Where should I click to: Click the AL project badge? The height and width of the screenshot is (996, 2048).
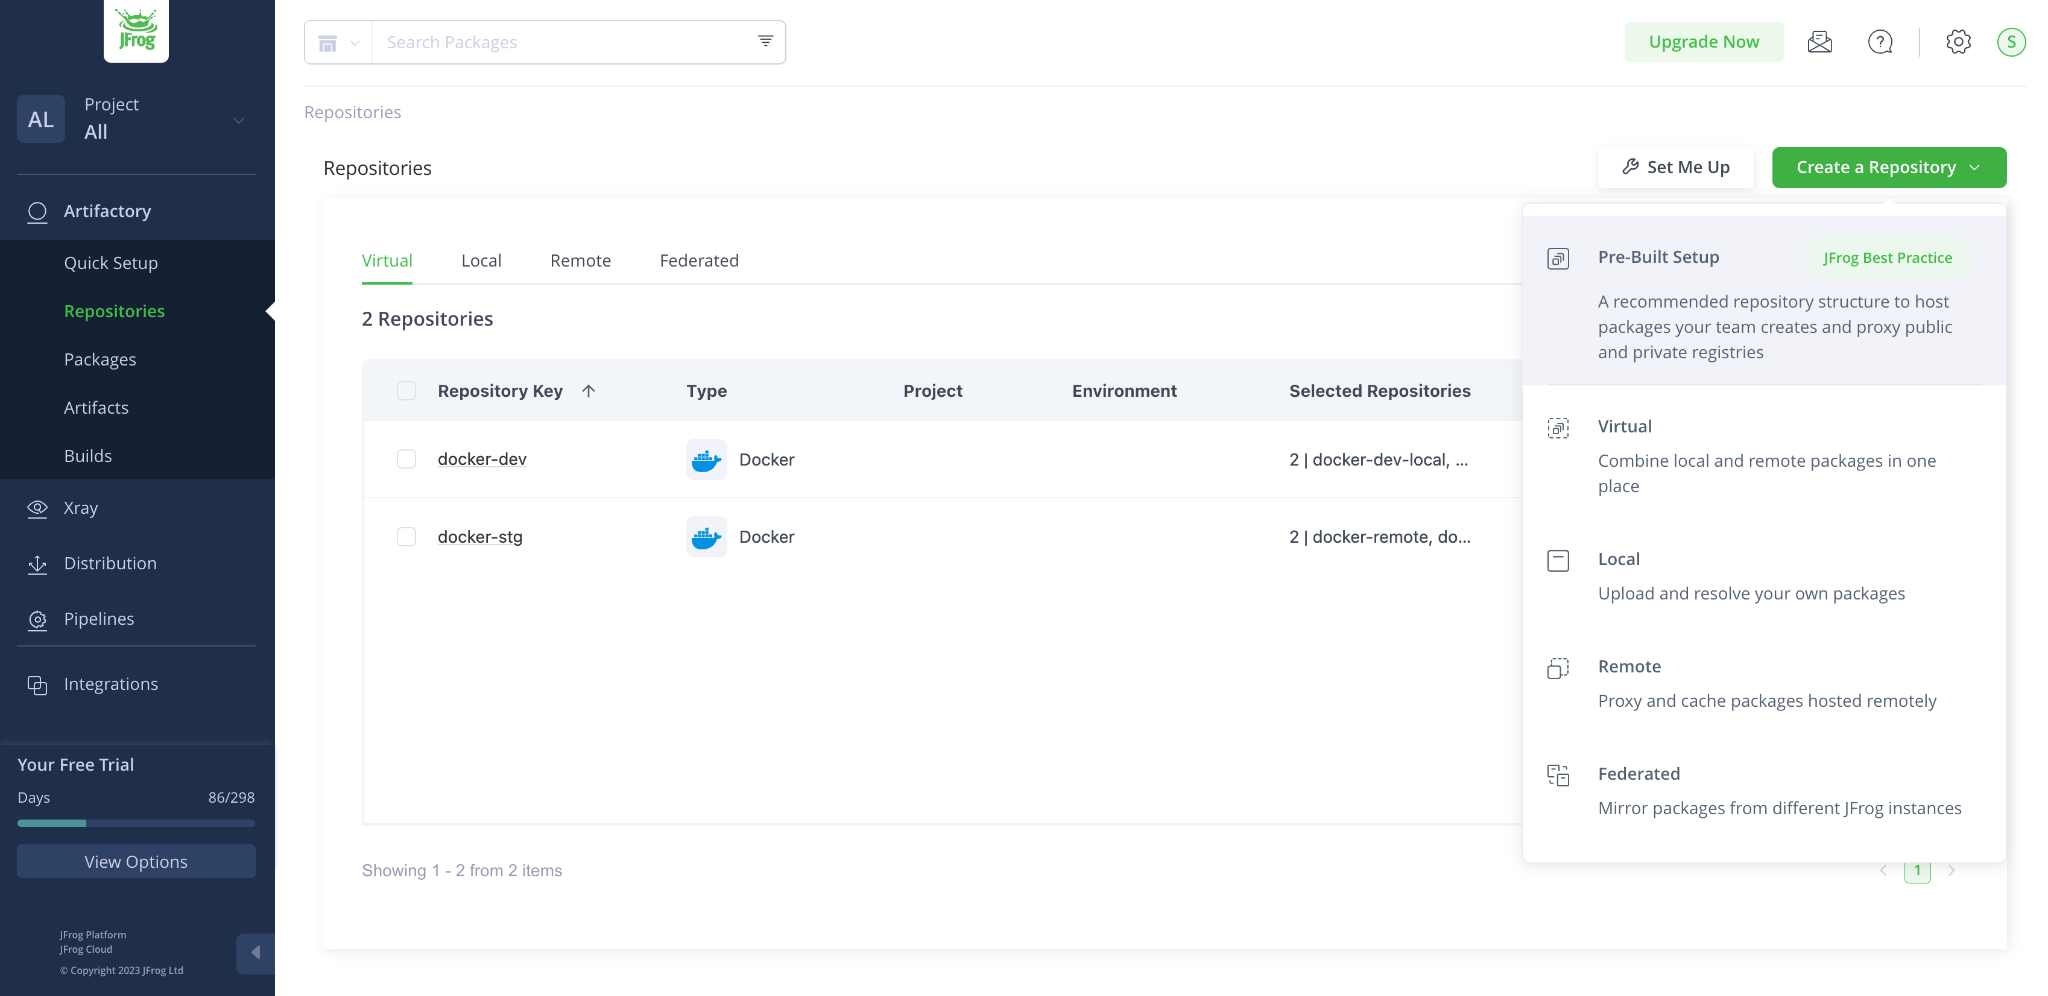41,119
